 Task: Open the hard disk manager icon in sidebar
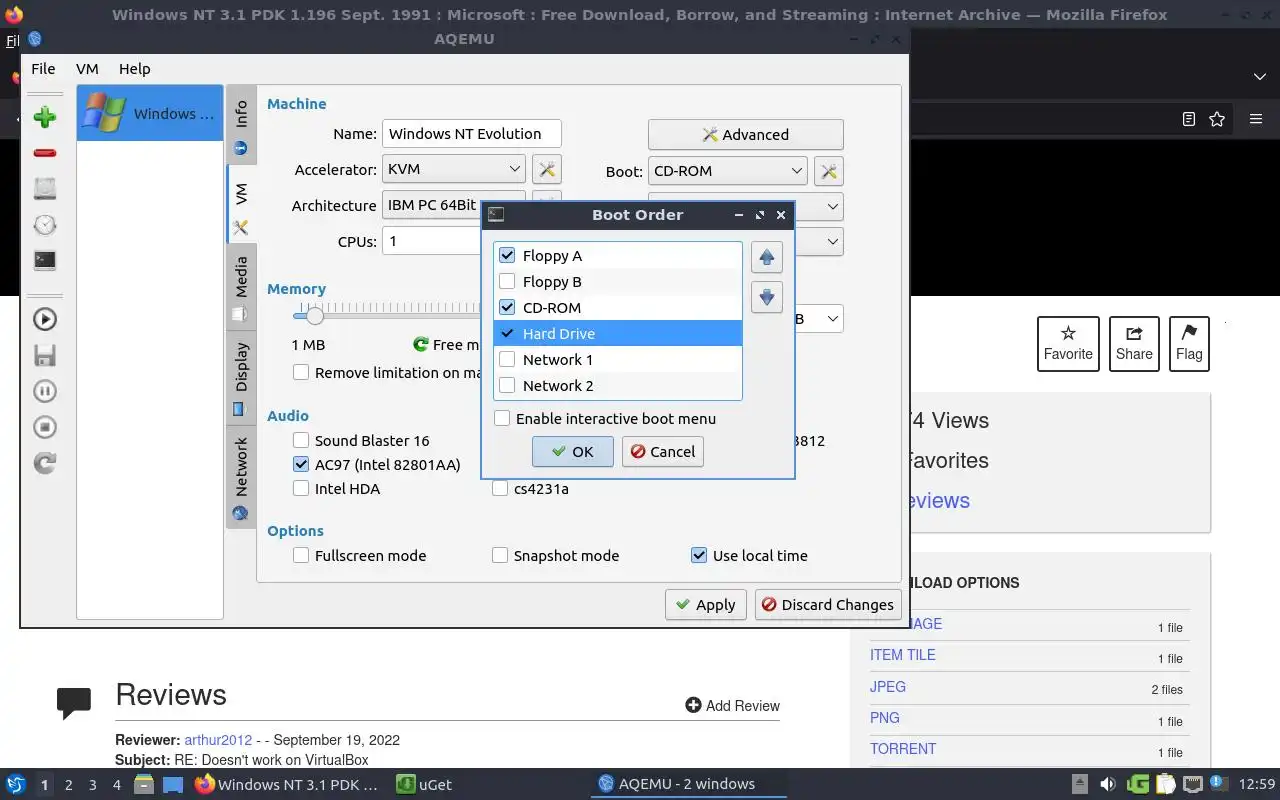[45, 188]
